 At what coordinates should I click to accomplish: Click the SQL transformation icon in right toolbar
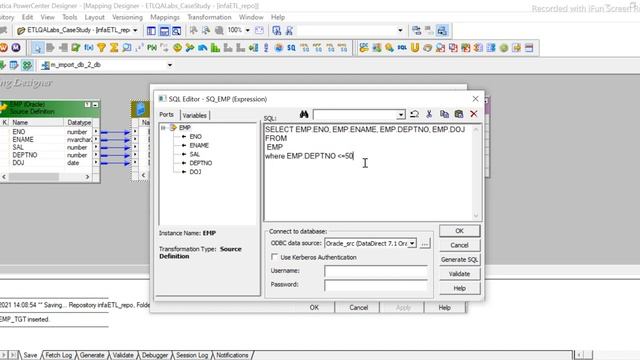[x=402, y=48]
